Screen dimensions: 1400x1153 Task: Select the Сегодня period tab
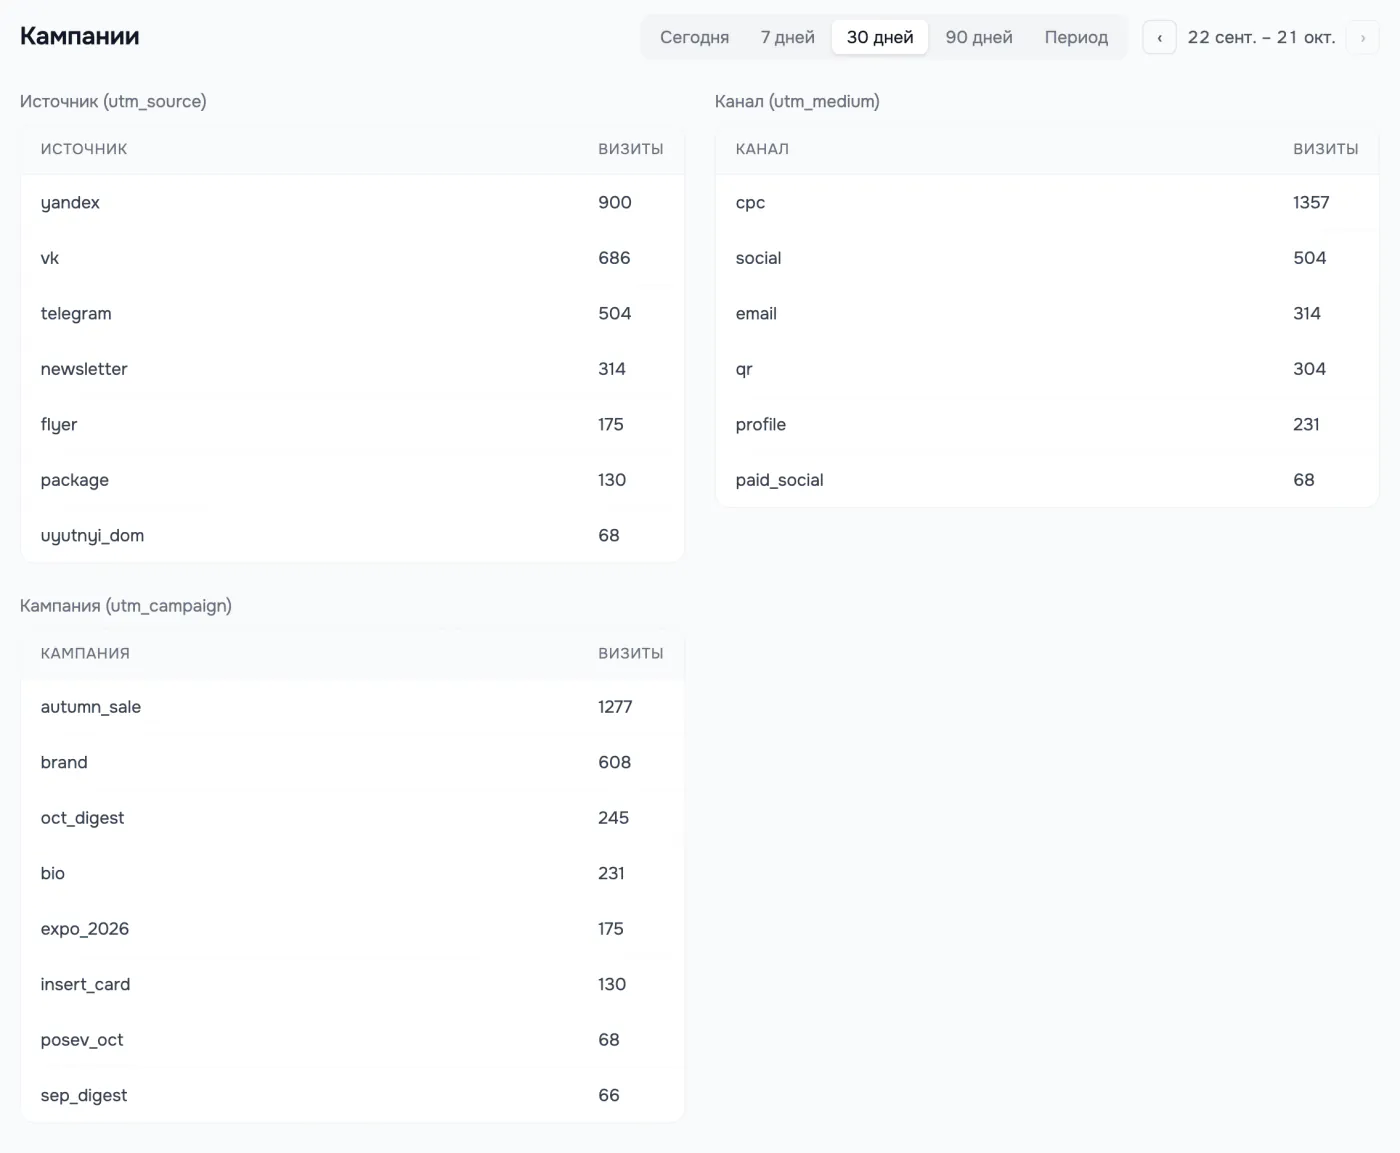point(694,37)
